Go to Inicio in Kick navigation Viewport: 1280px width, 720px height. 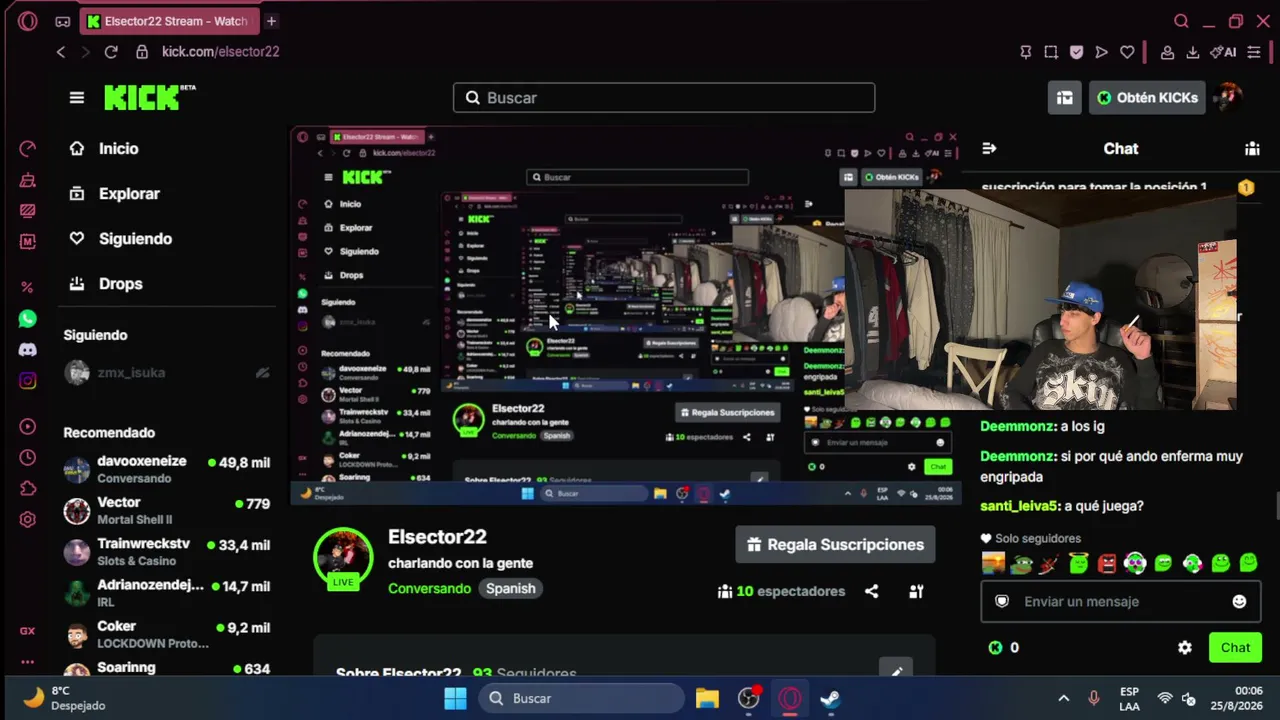click(118, 149)
